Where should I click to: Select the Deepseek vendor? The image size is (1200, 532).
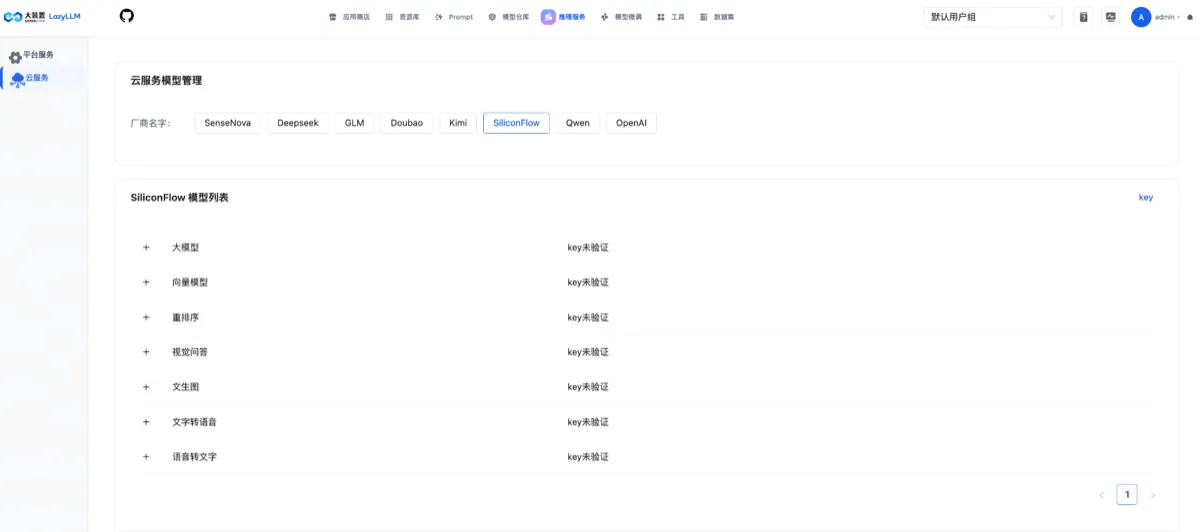tap(298, 123)
